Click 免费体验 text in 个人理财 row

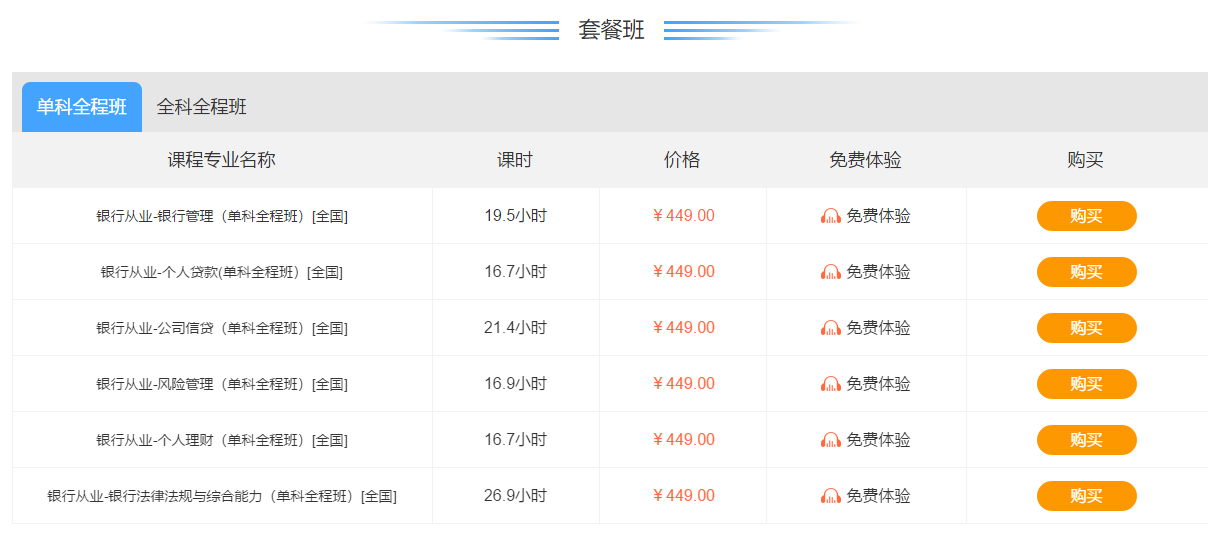[x=879, y=440]
